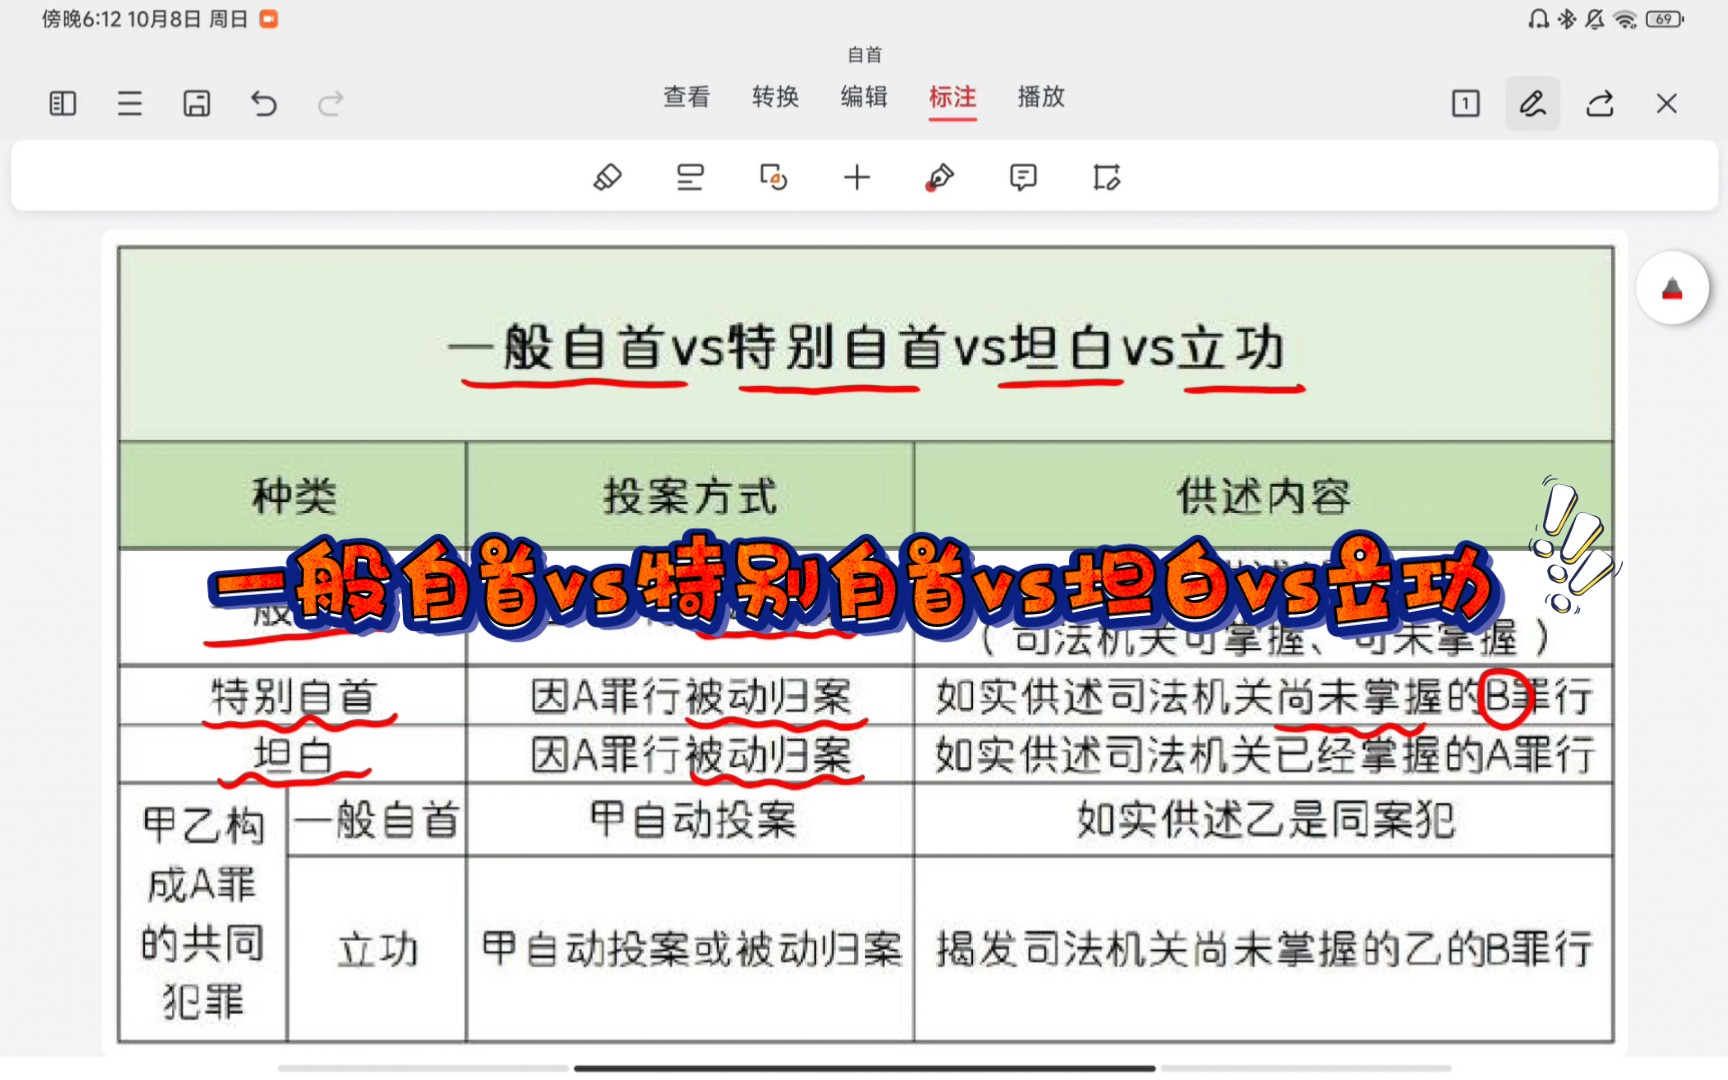Viewport: 1728px width, 1080px height.
Task: Click the muted notification bell icon
Action: [x=1594, y=19]
